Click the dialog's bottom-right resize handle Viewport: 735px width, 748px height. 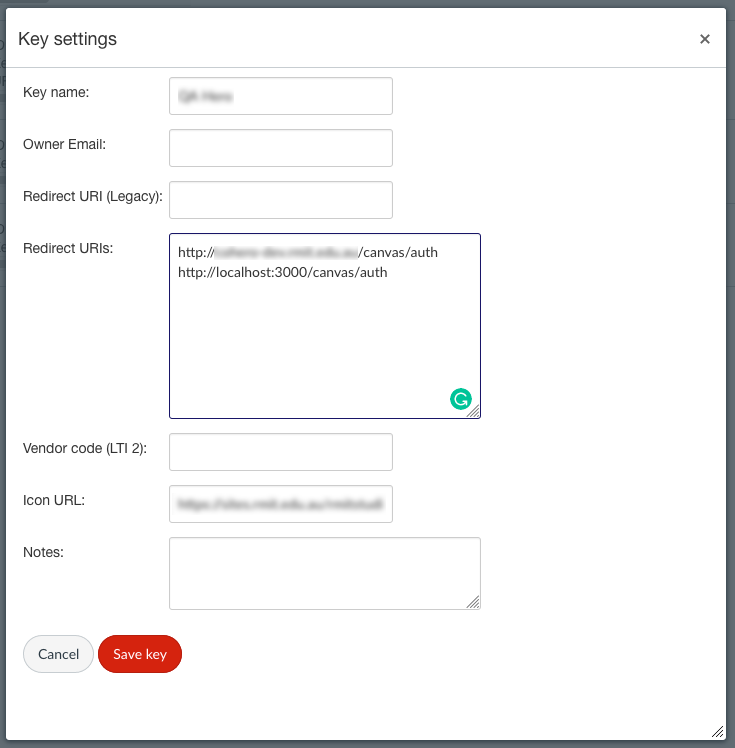[717, 732]
